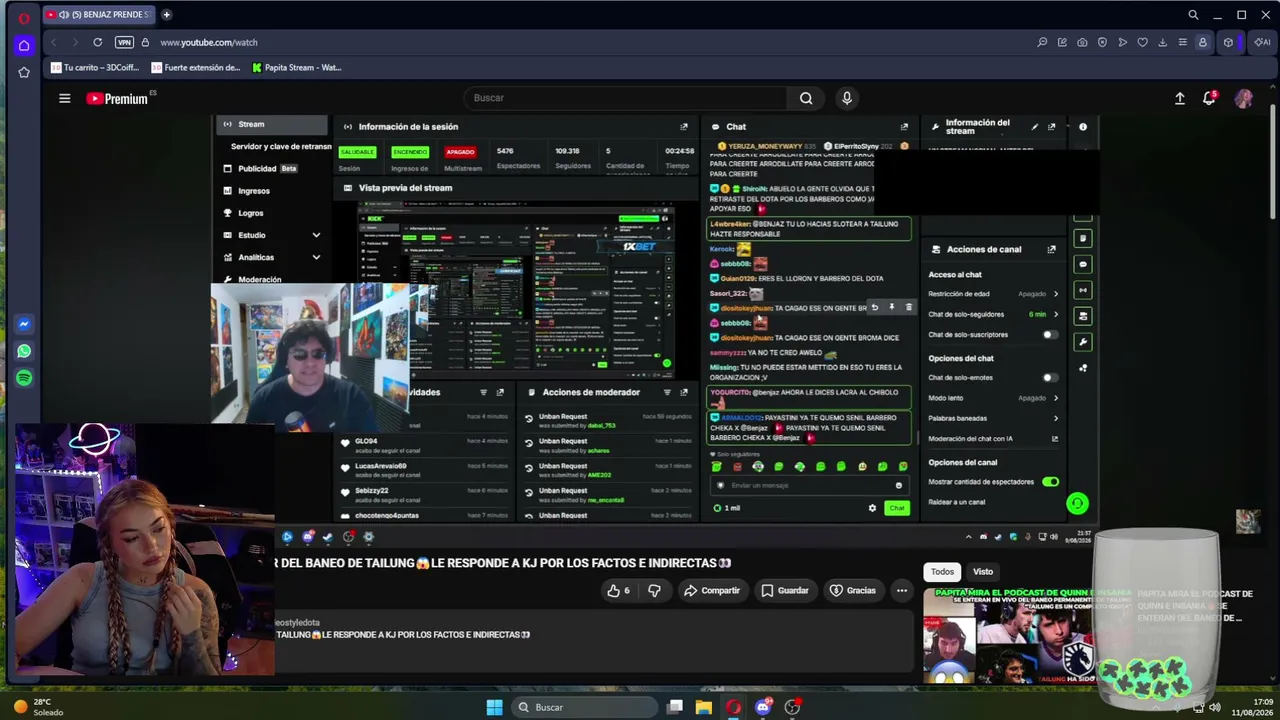
Task: Go to YouTube Premium home logo
Action: (x=117, y=98)
